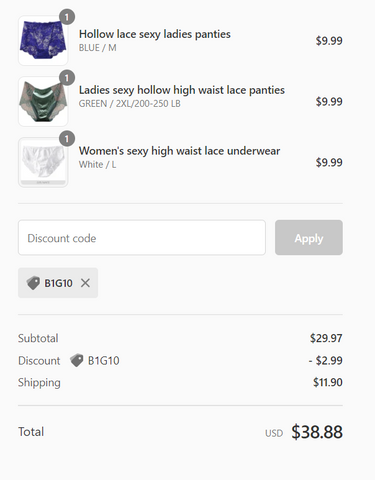Focus the Discount code input field

pyautogui.click(x=142, y=238)
